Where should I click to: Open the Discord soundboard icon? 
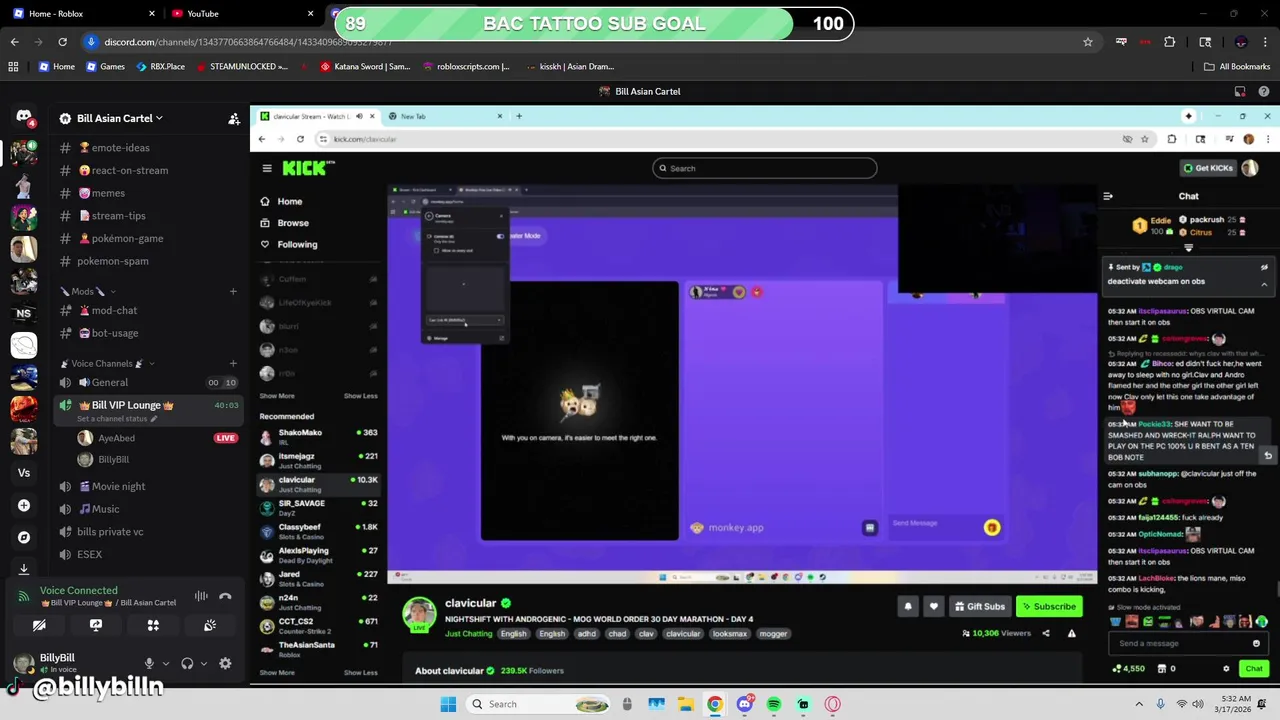click(210, 625)
